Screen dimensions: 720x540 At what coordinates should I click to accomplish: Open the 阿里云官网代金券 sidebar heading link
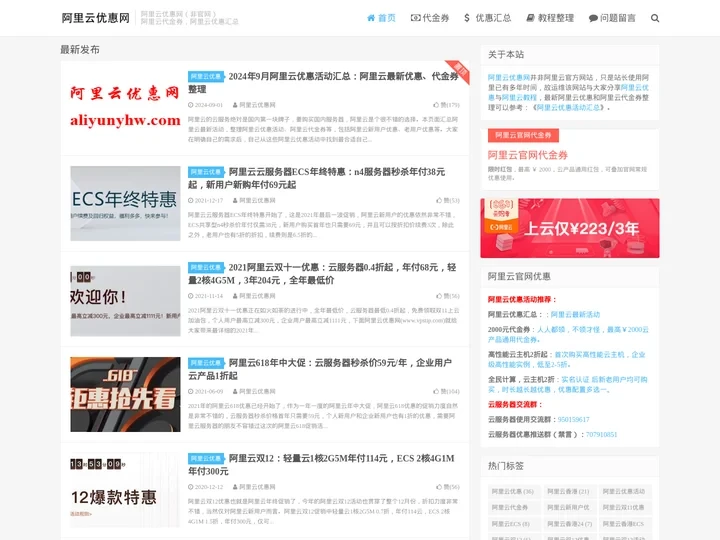tap(528, 155)
